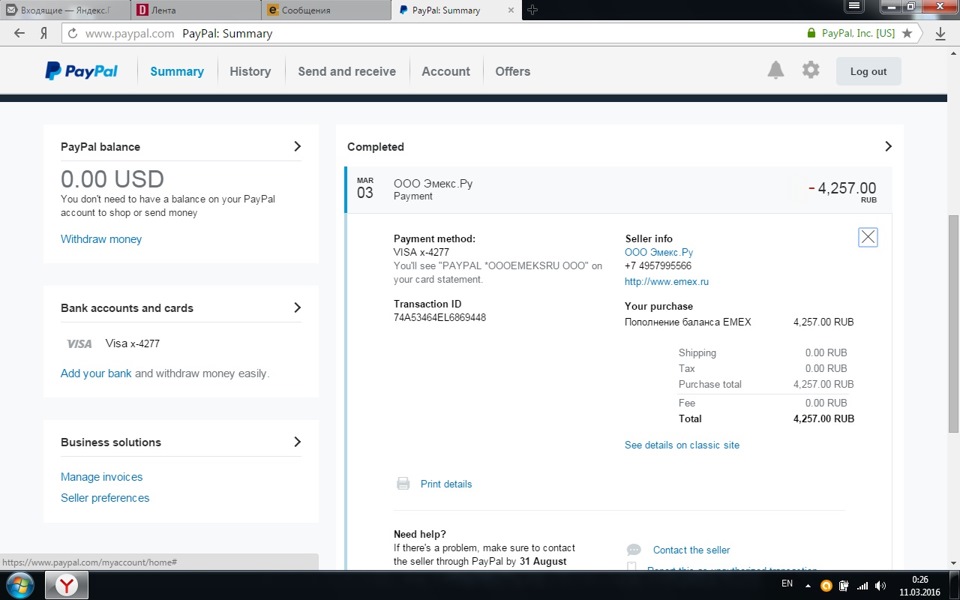
Task: Go to the Summary tab
Action: [x=177, y=71]
